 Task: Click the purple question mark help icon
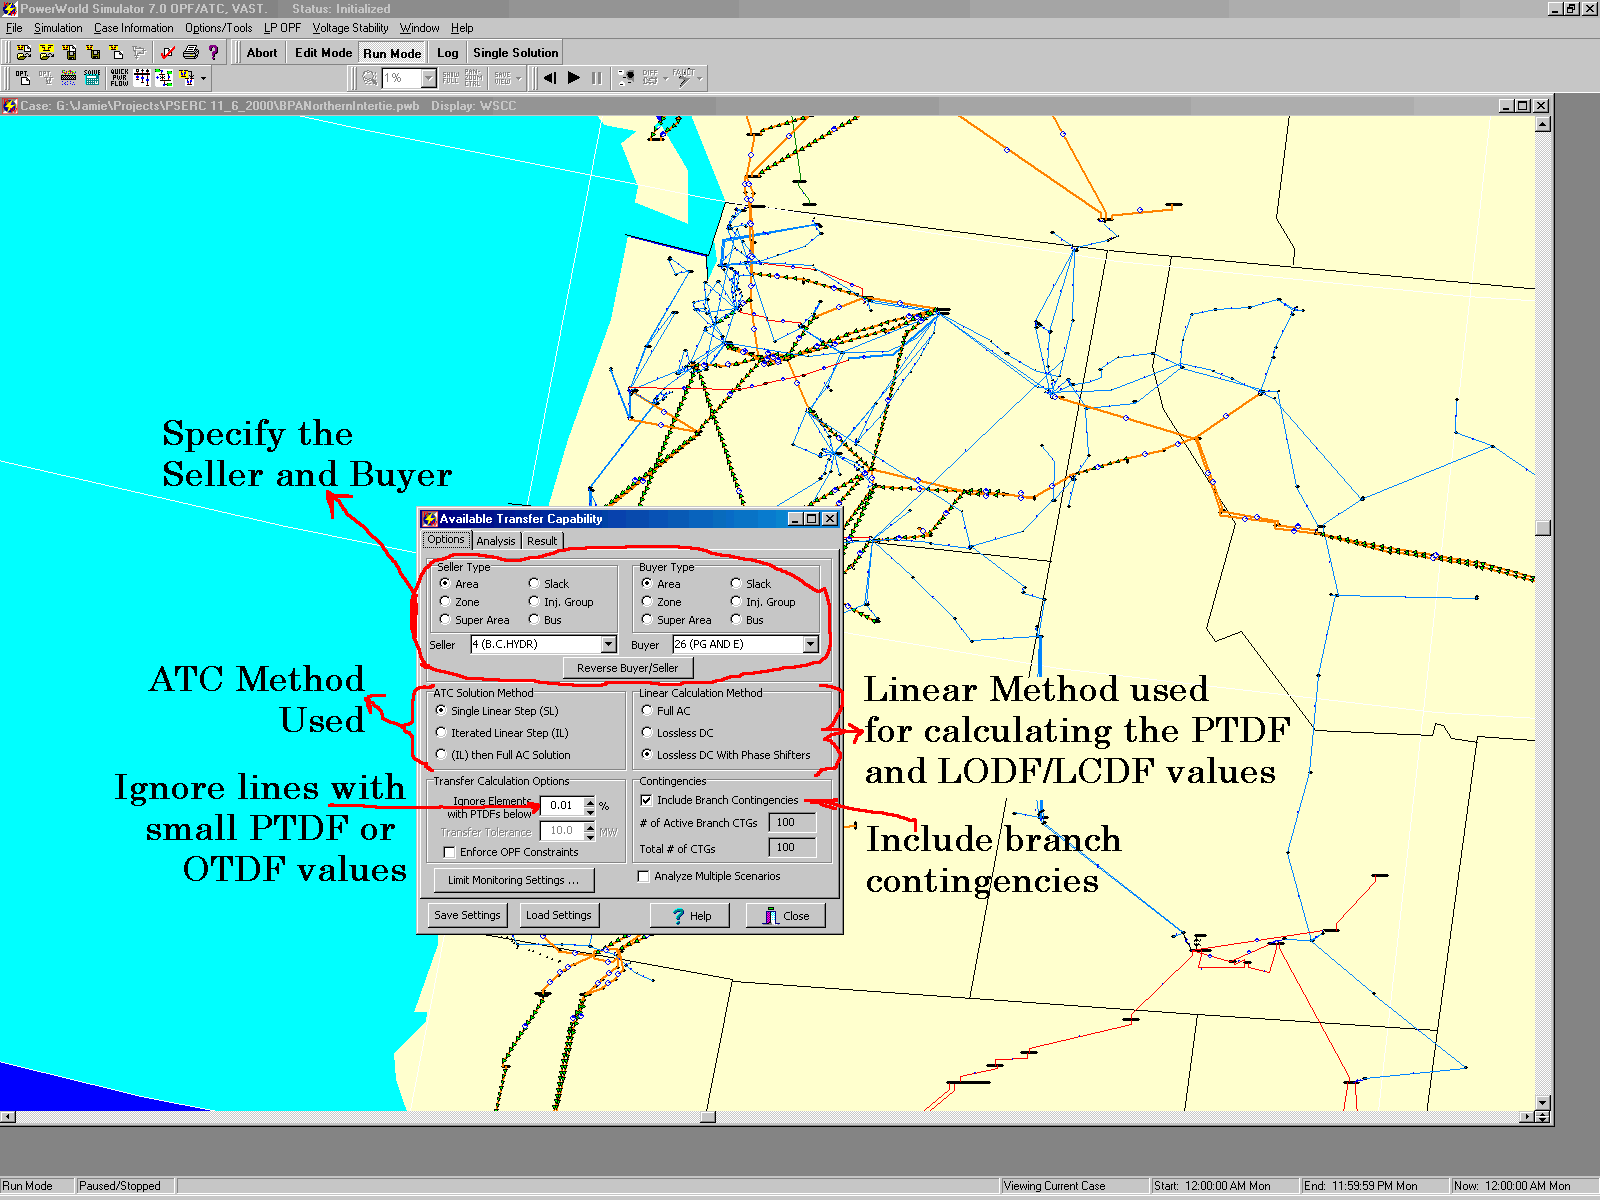pyautogui.click(x=213, y=52)
